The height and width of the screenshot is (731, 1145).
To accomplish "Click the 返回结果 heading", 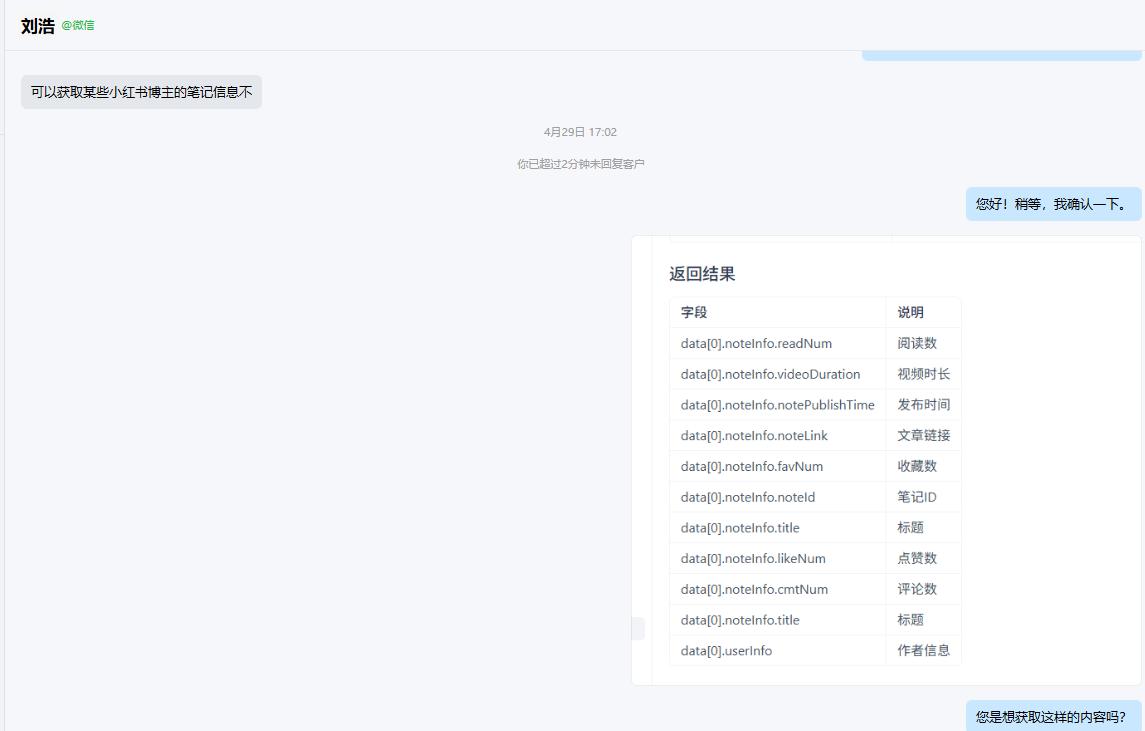I will [x=702, y=274].
